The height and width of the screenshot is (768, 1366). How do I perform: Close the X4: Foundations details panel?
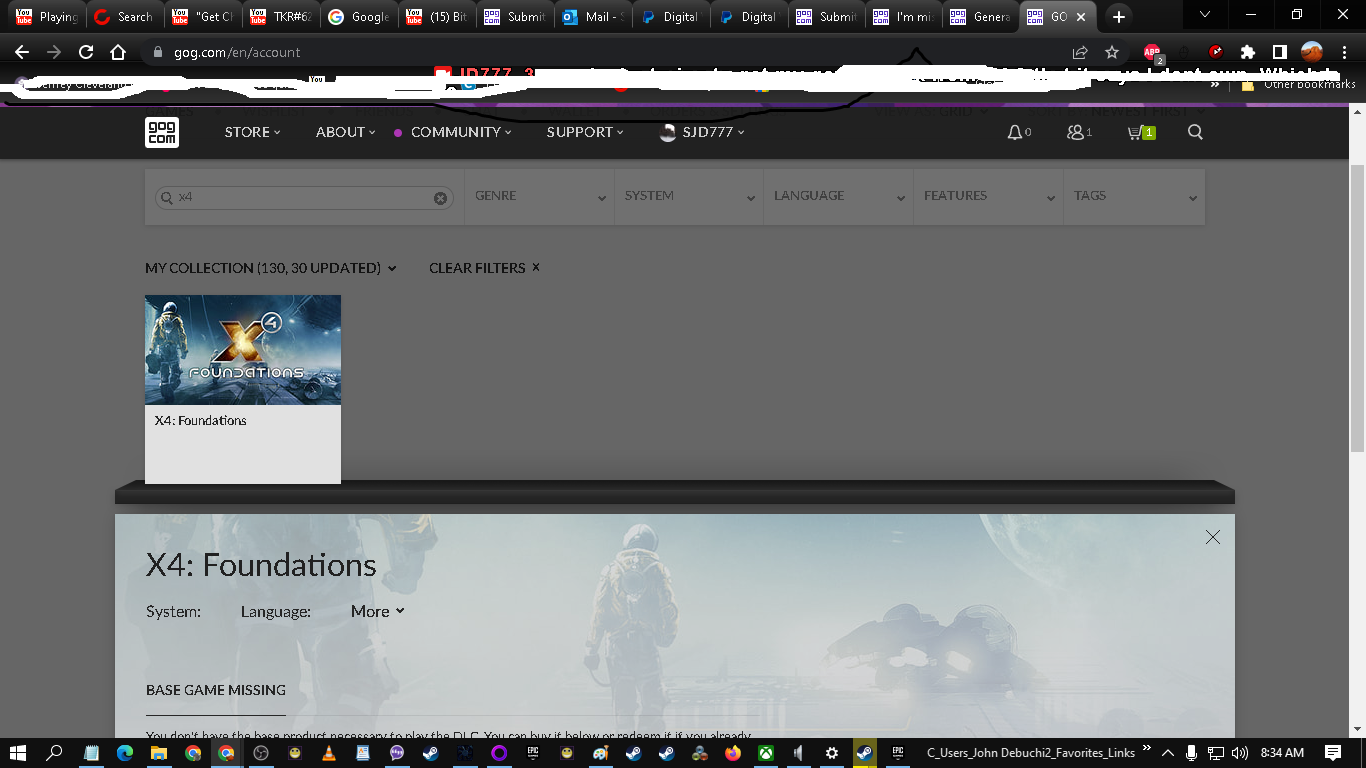pyautogui.click(x=1213, y=537)
